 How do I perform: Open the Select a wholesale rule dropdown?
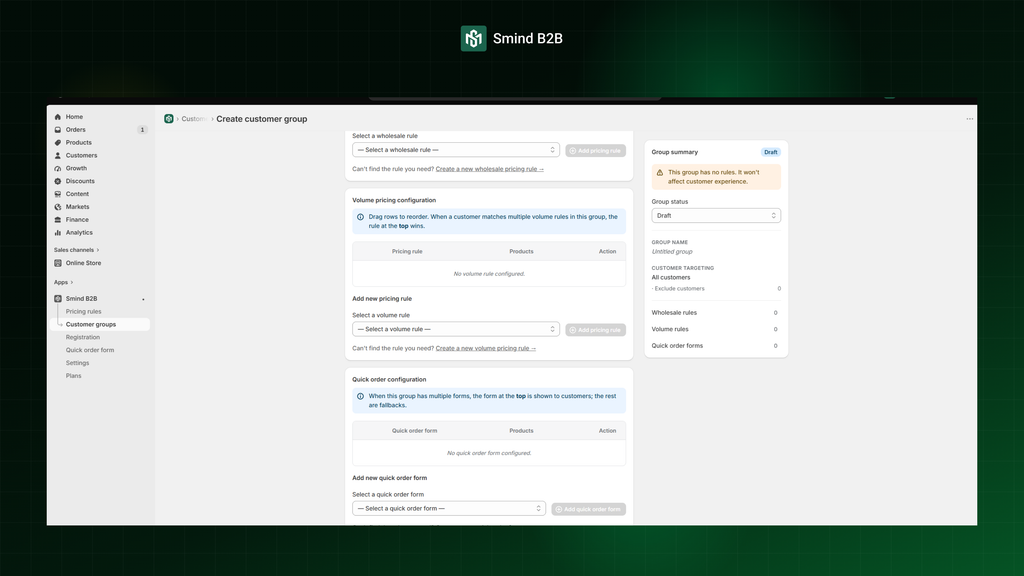(x=456, y=150)
